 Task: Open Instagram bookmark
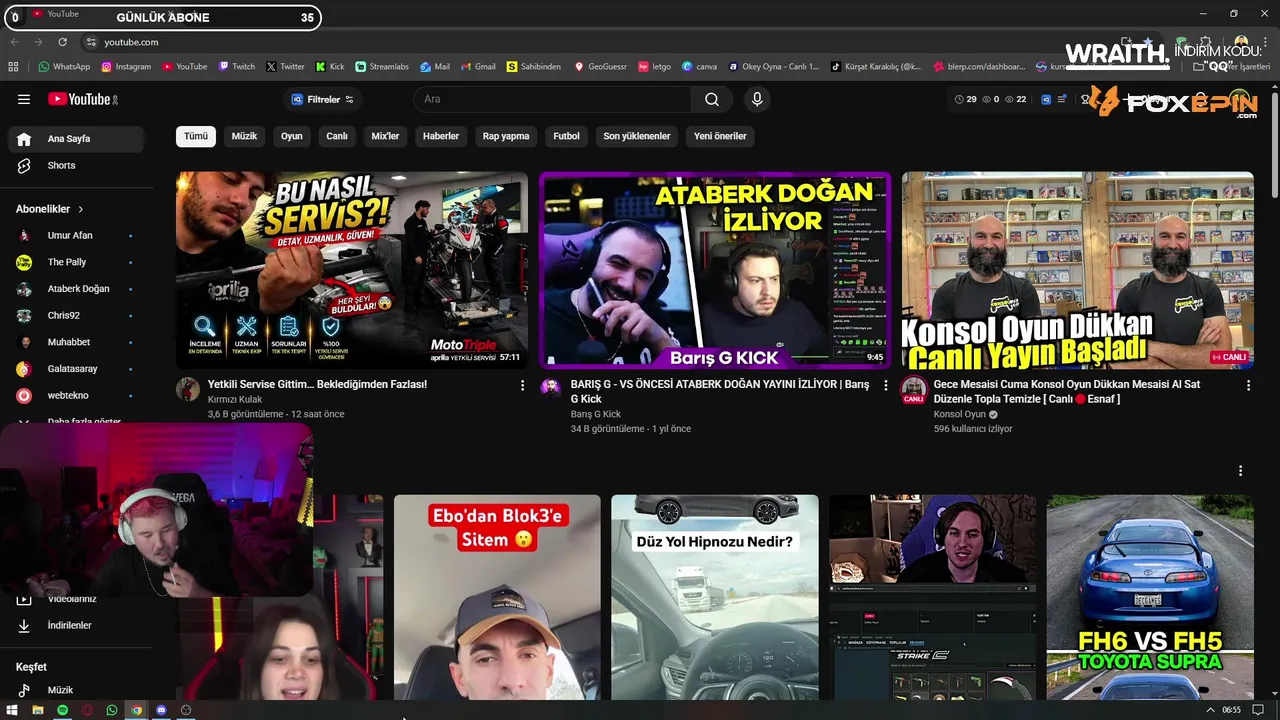pos(126,67)
